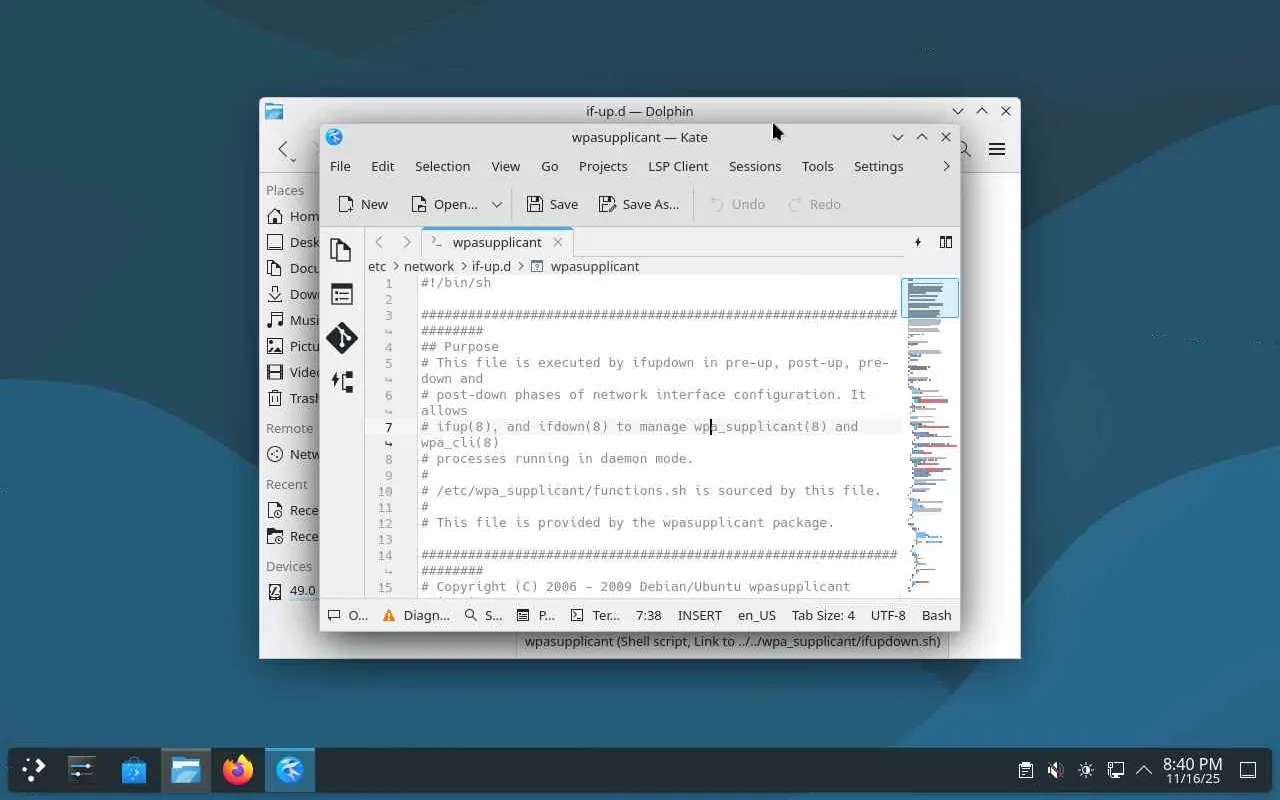Viewport: 1280px width, 800px height.
Task: Open the Bash syntax mode dropdown
Action: [x=936, y=615]
